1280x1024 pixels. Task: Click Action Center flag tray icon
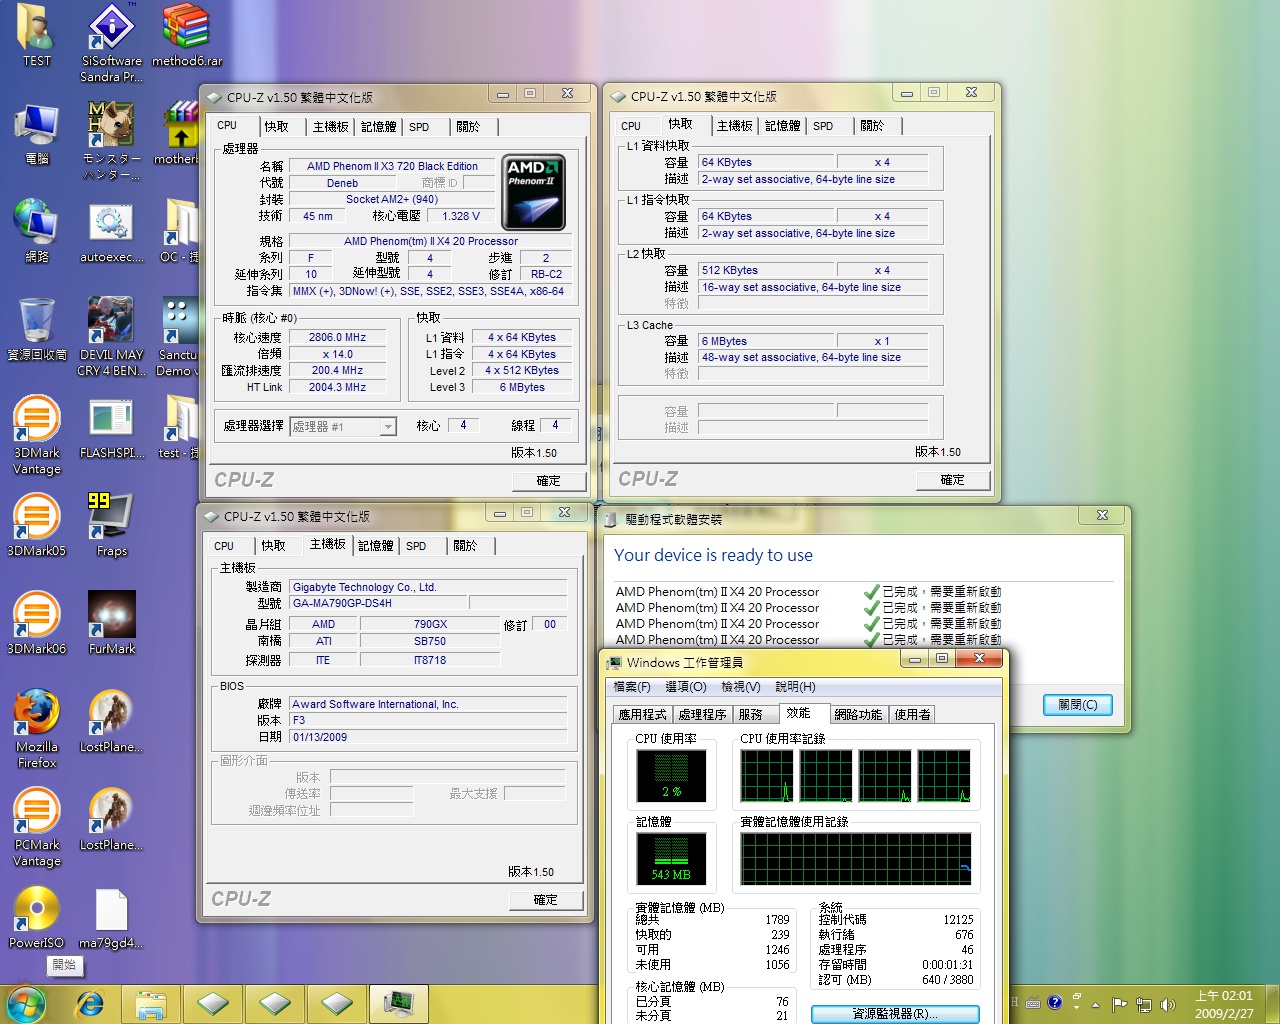pyautogui.click(x=1119, y=1004)
